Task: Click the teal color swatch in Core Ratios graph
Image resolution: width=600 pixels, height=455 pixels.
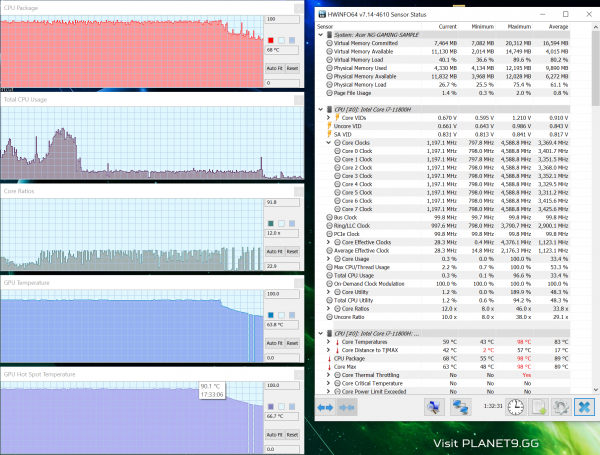Action: [x=271, y=223]
